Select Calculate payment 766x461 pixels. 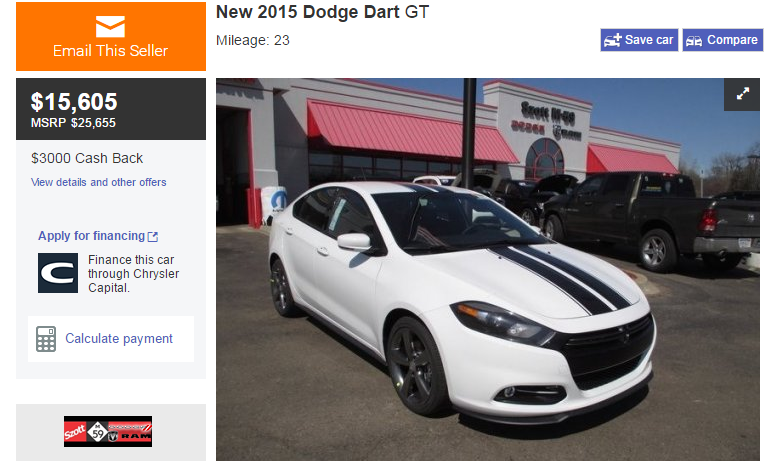click(x=111, y=339)
